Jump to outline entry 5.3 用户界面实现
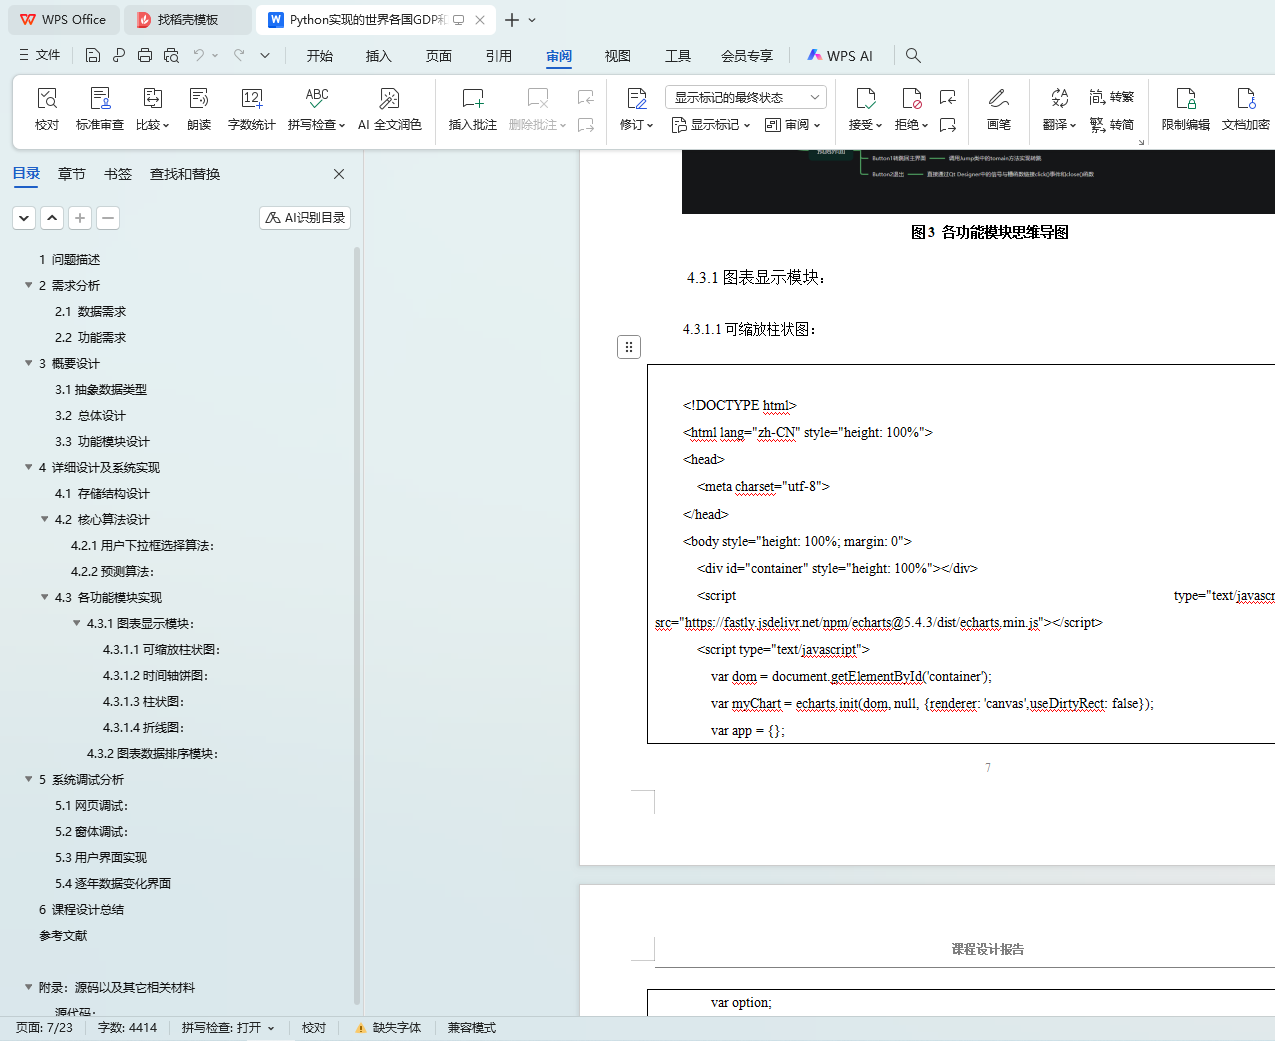1275x1041 pixels. (101, 857)
